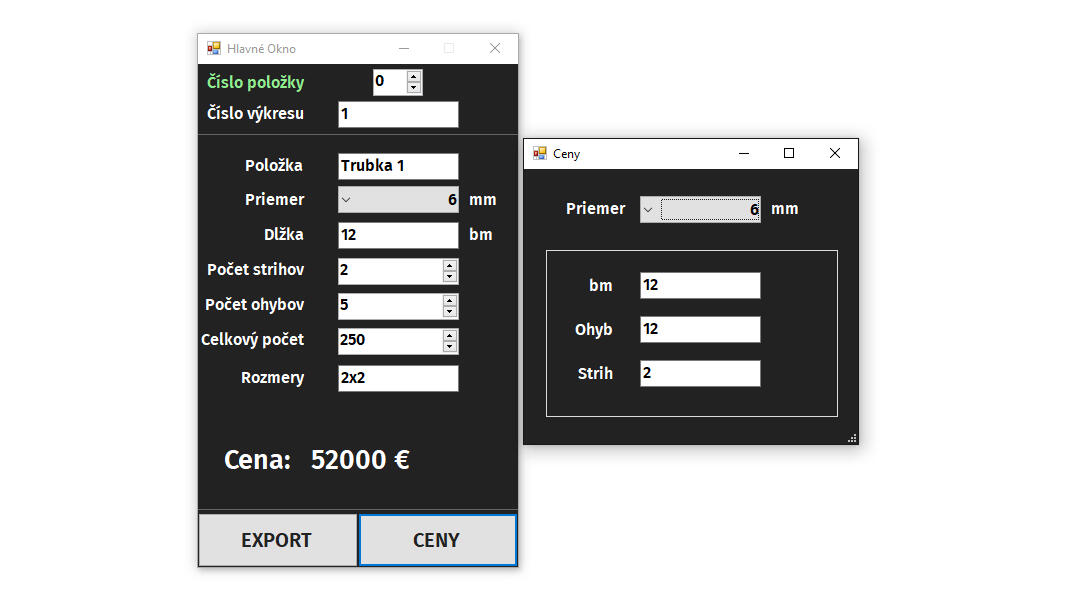Expand Priemer dropdown in Ceny window
The height and width of the screenshot is (598, 1079).
click(x=648, y=210)
